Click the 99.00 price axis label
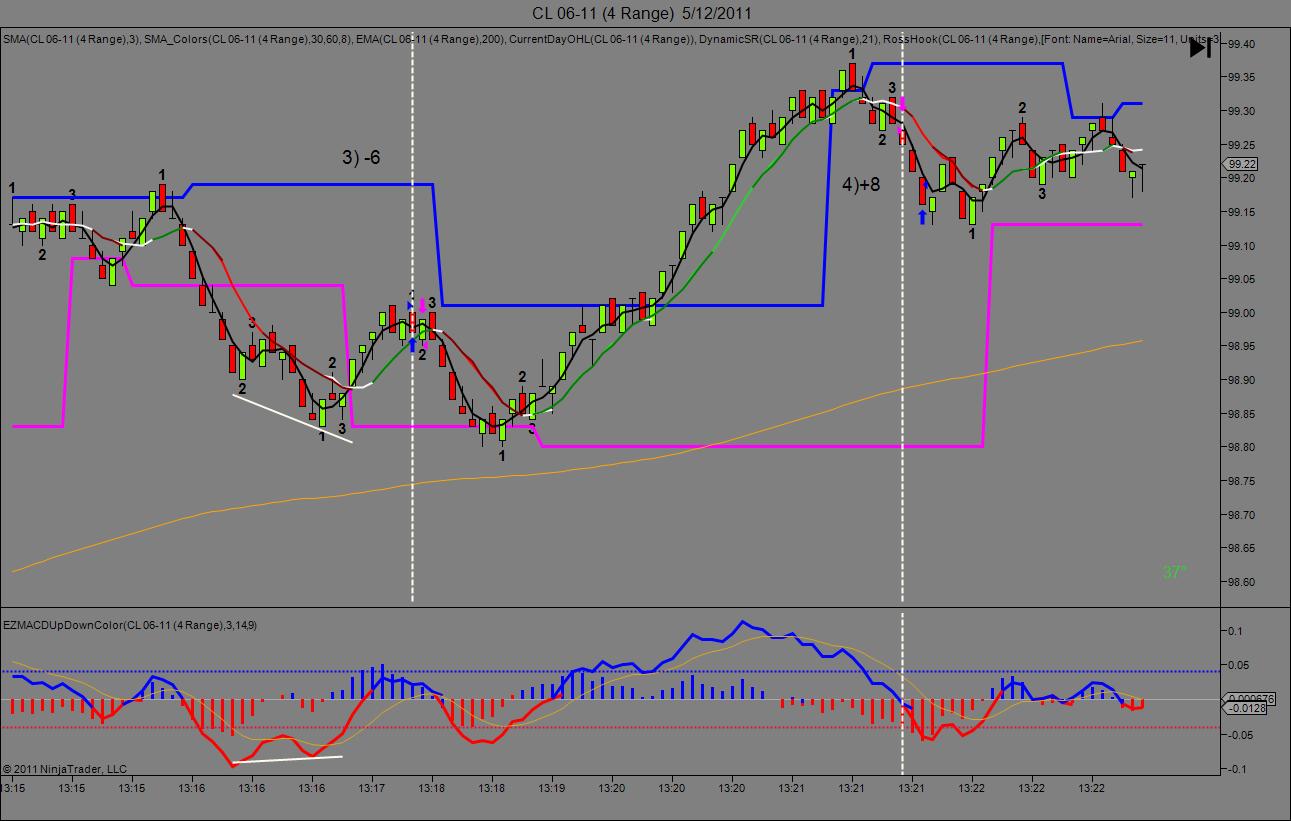The width and height of the screenshot is (1291, 821). 1243,313
